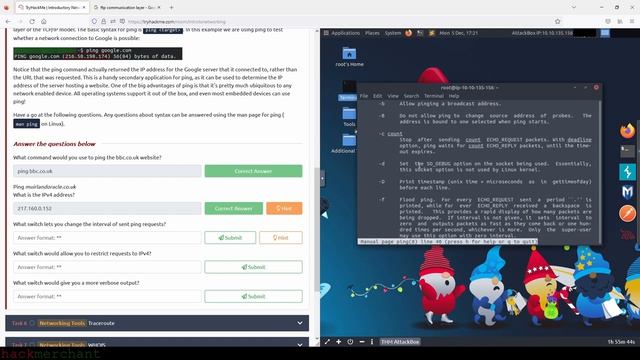The image size is (640, 360).
Task: Go back in Firefox browser
Action: point(8,22)
